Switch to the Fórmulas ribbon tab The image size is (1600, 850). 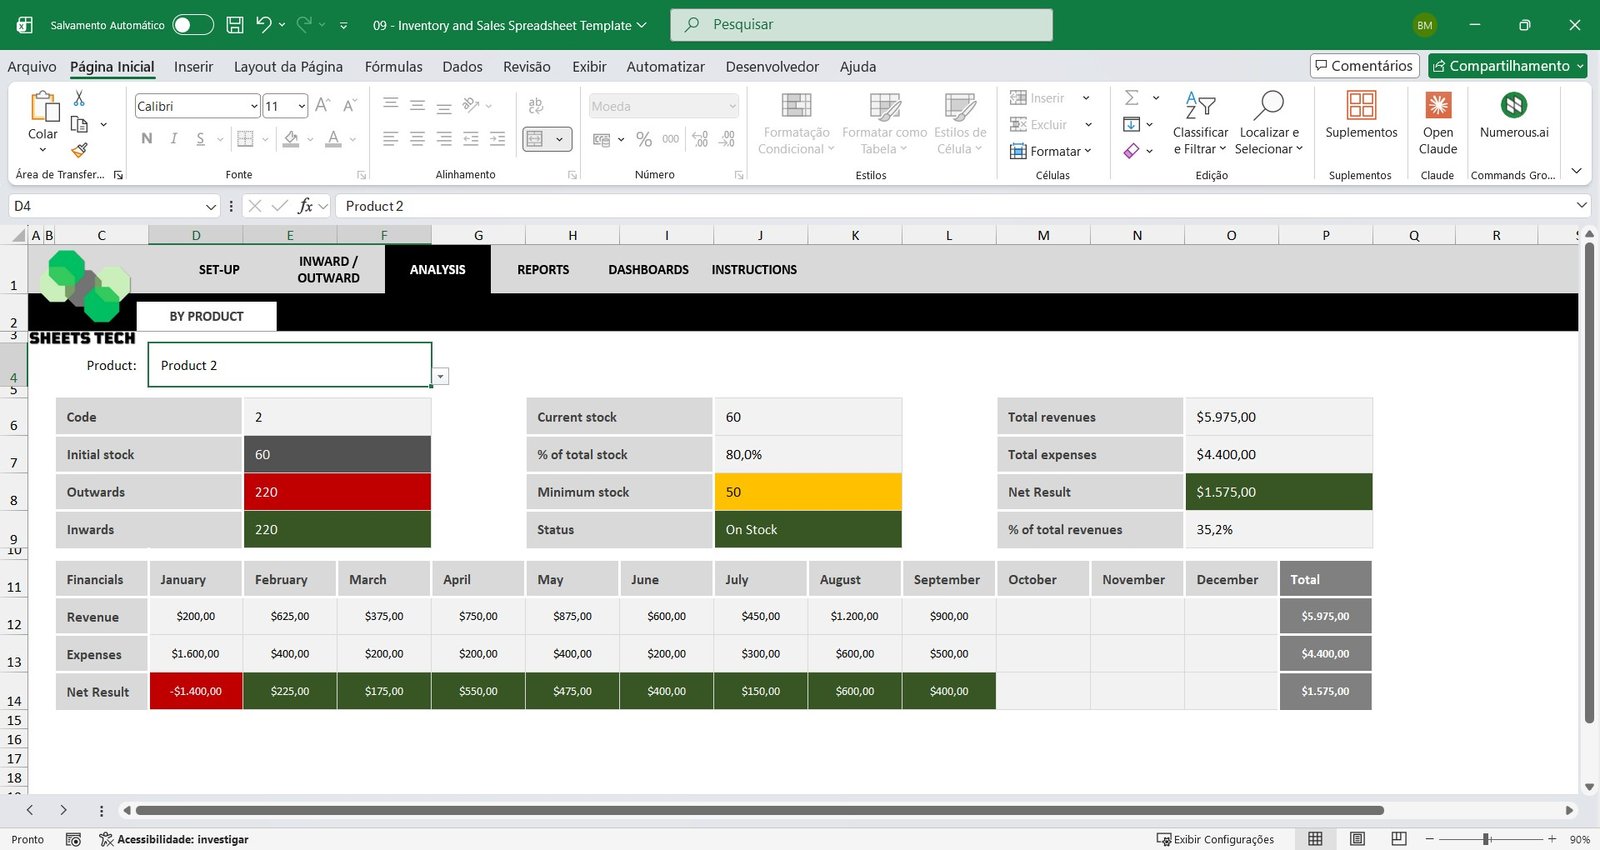[x=393, y=66]
